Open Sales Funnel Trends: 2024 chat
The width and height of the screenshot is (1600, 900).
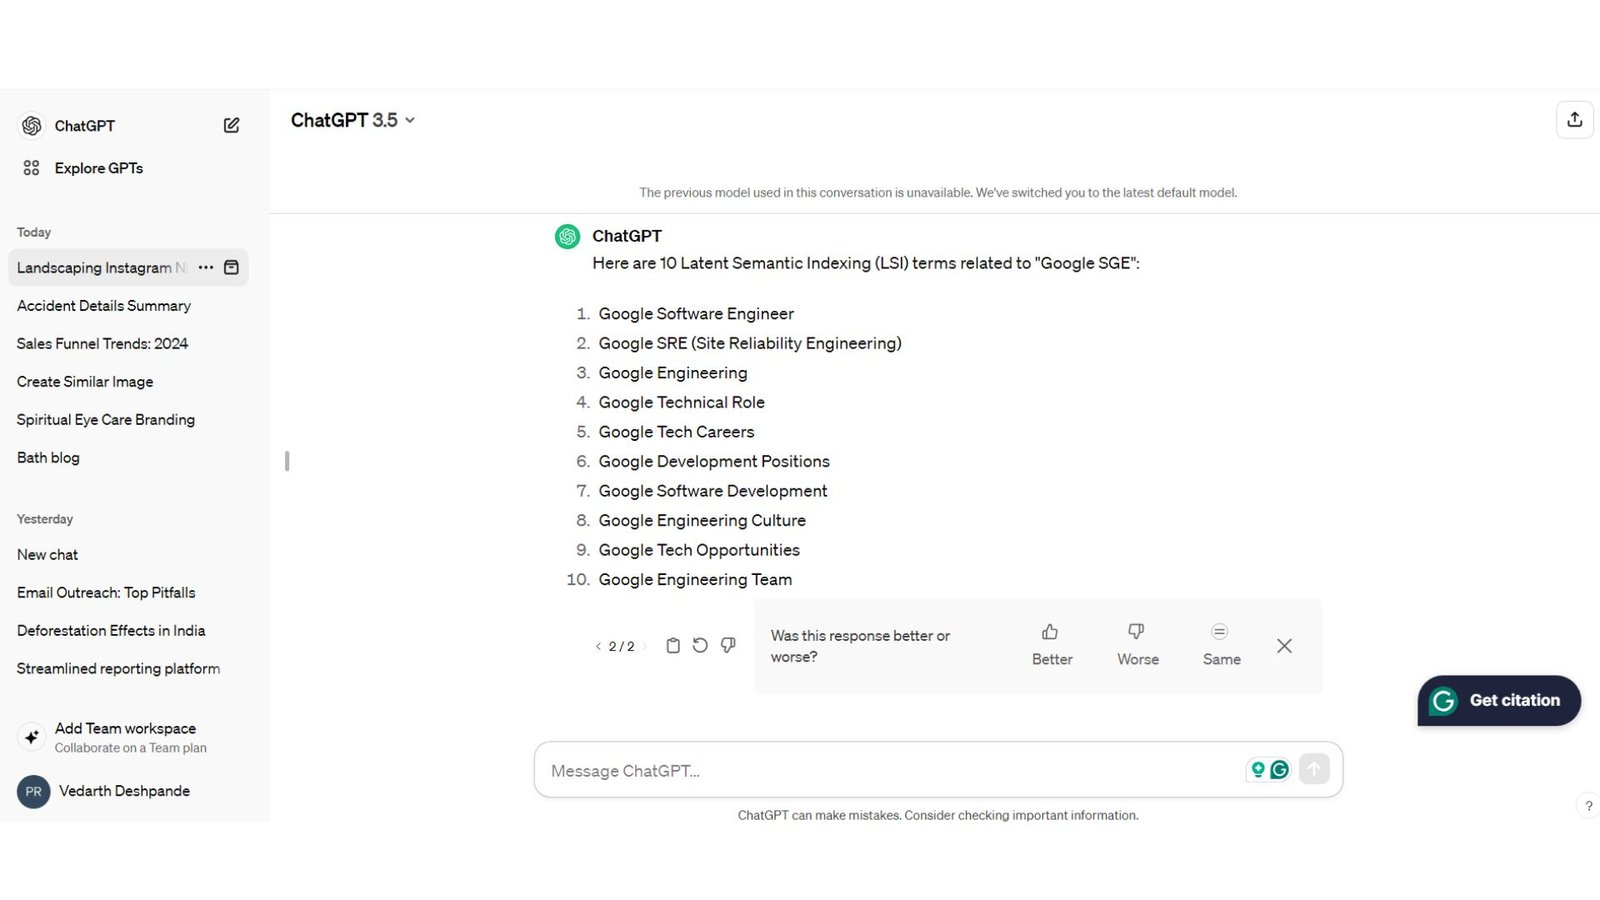(102, 344)
